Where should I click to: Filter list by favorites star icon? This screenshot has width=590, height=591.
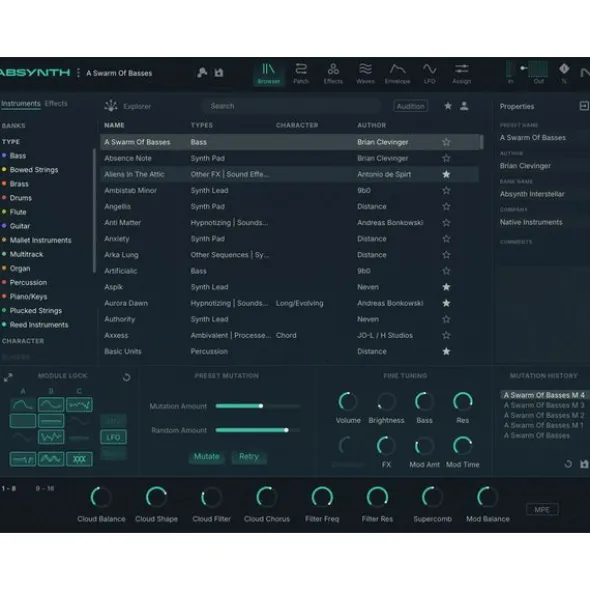tap(448, 106)
